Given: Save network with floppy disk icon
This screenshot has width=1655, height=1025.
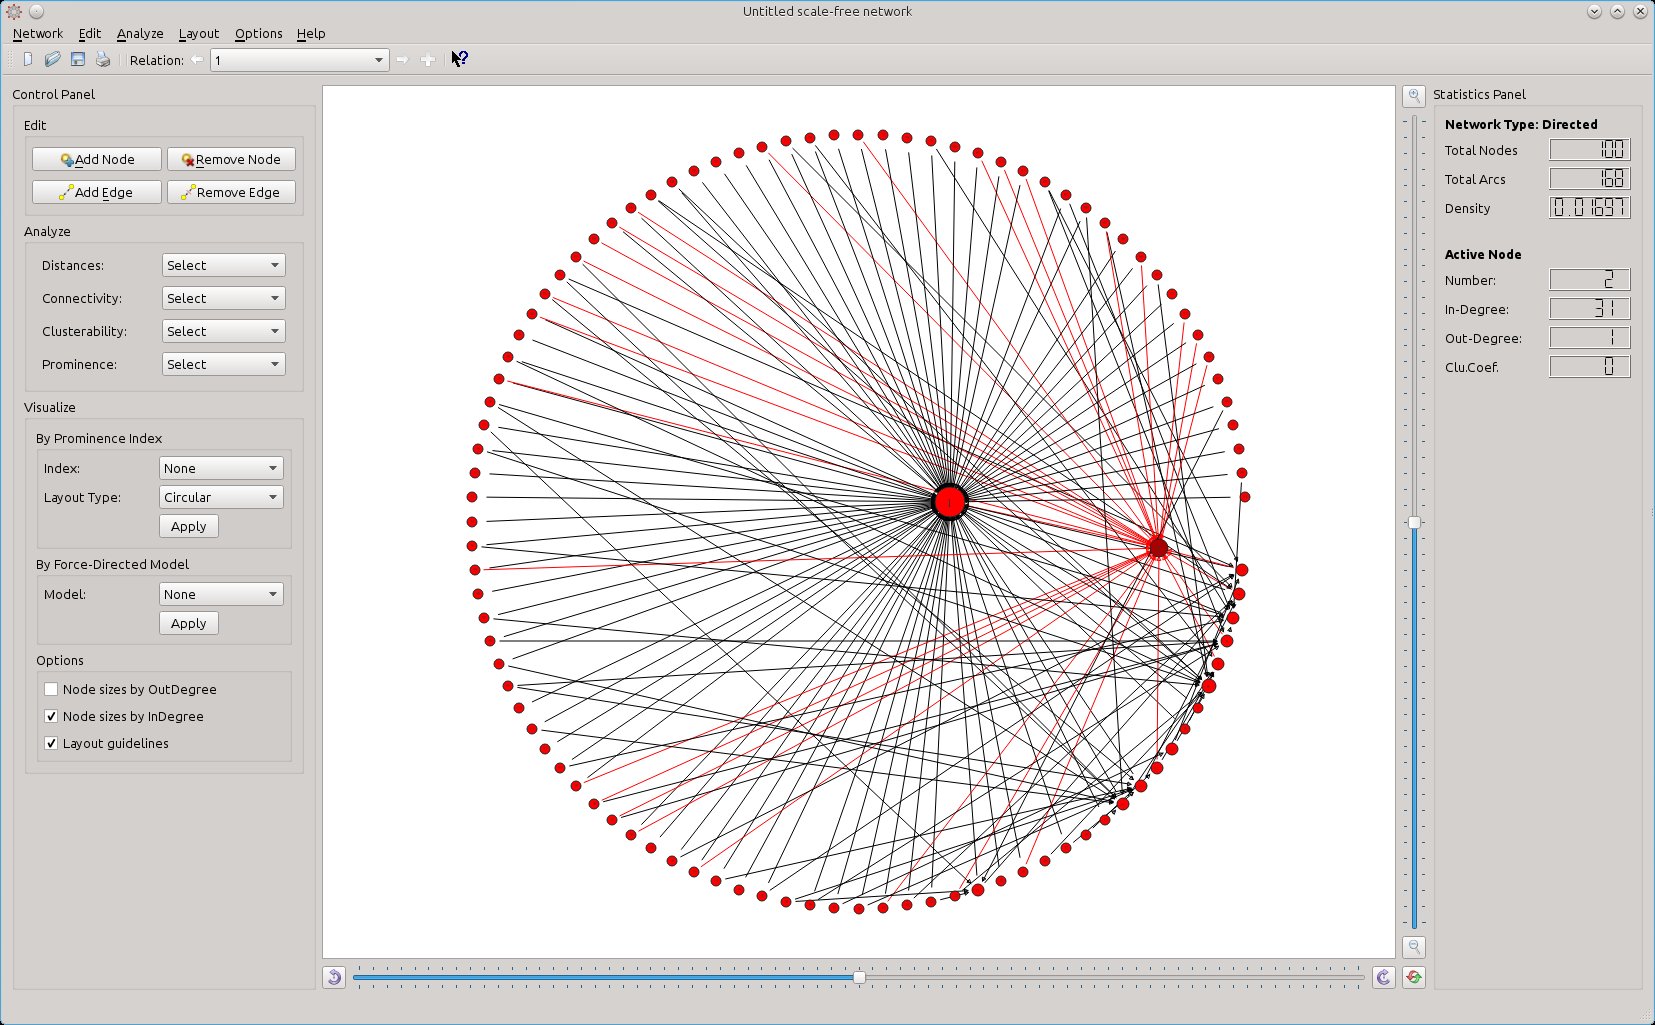Looking at the screenshot, I should (x=78, y=60).
